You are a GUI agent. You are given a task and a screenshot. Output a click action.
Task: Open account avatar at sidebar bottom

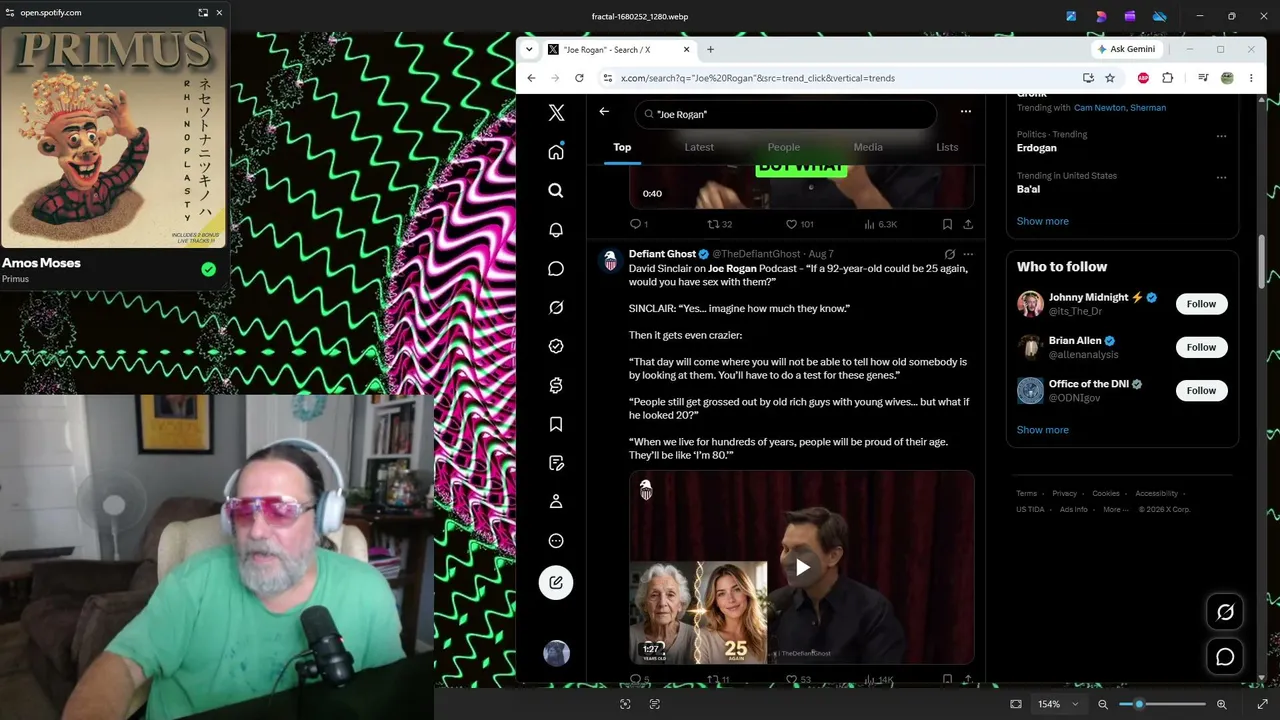click(556, 653)
